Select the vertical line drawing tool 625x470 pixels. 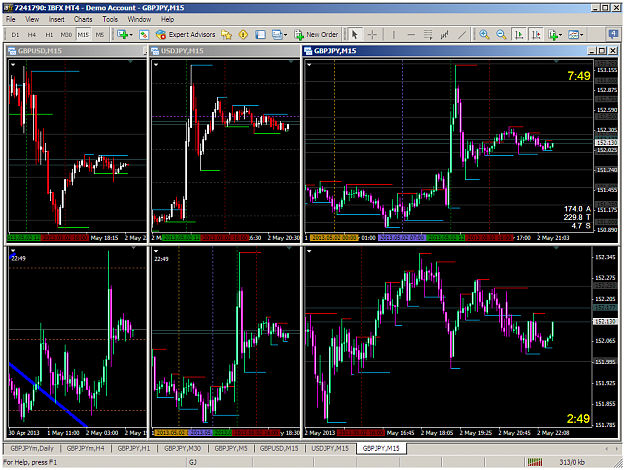(x=393, y=35)
